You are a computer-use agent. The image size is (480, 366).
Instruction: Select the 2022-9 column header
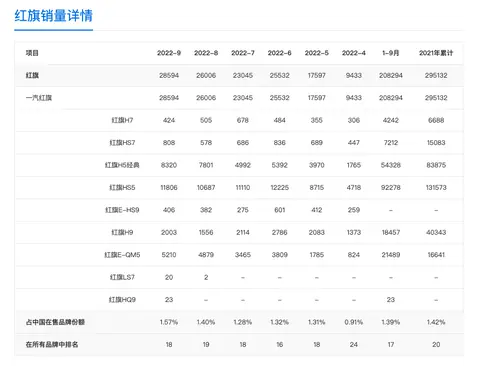169,53
